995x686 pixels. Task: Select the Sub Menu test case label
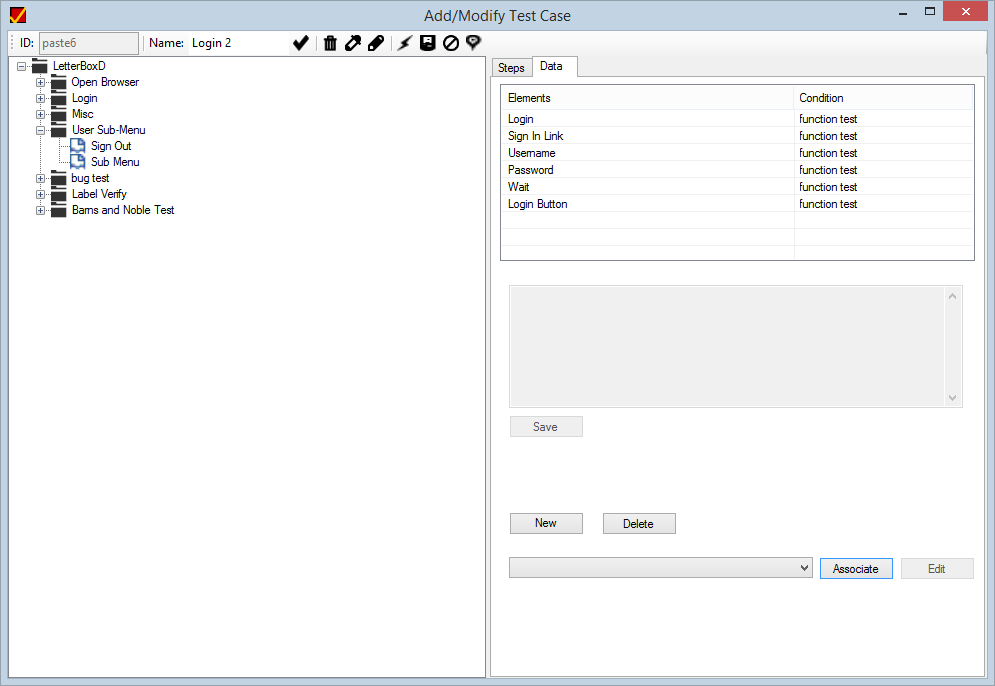115,162
